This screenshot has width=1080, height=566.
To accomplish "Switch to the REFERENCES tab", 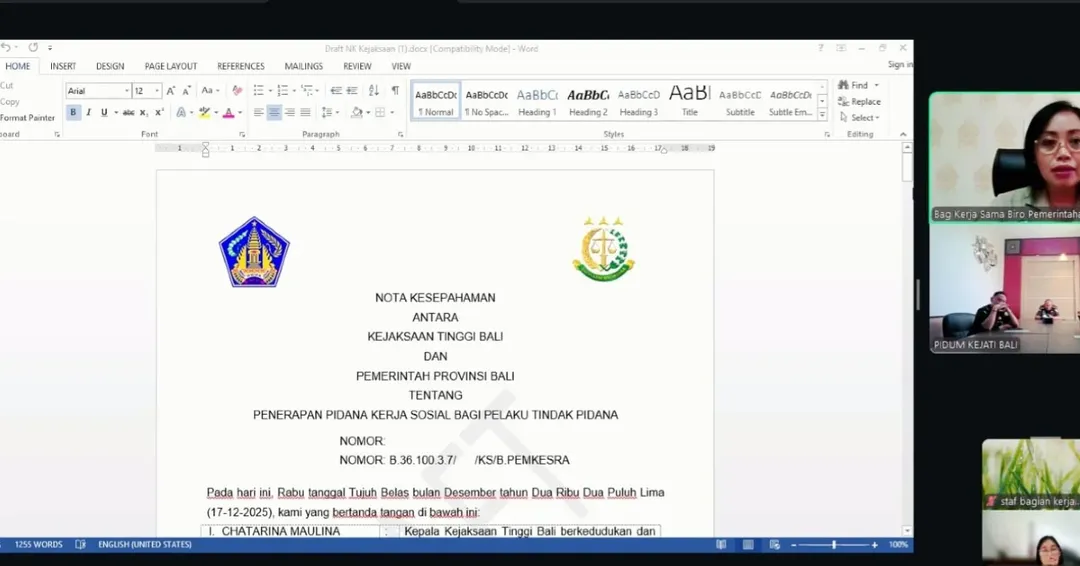I will 241,66.
